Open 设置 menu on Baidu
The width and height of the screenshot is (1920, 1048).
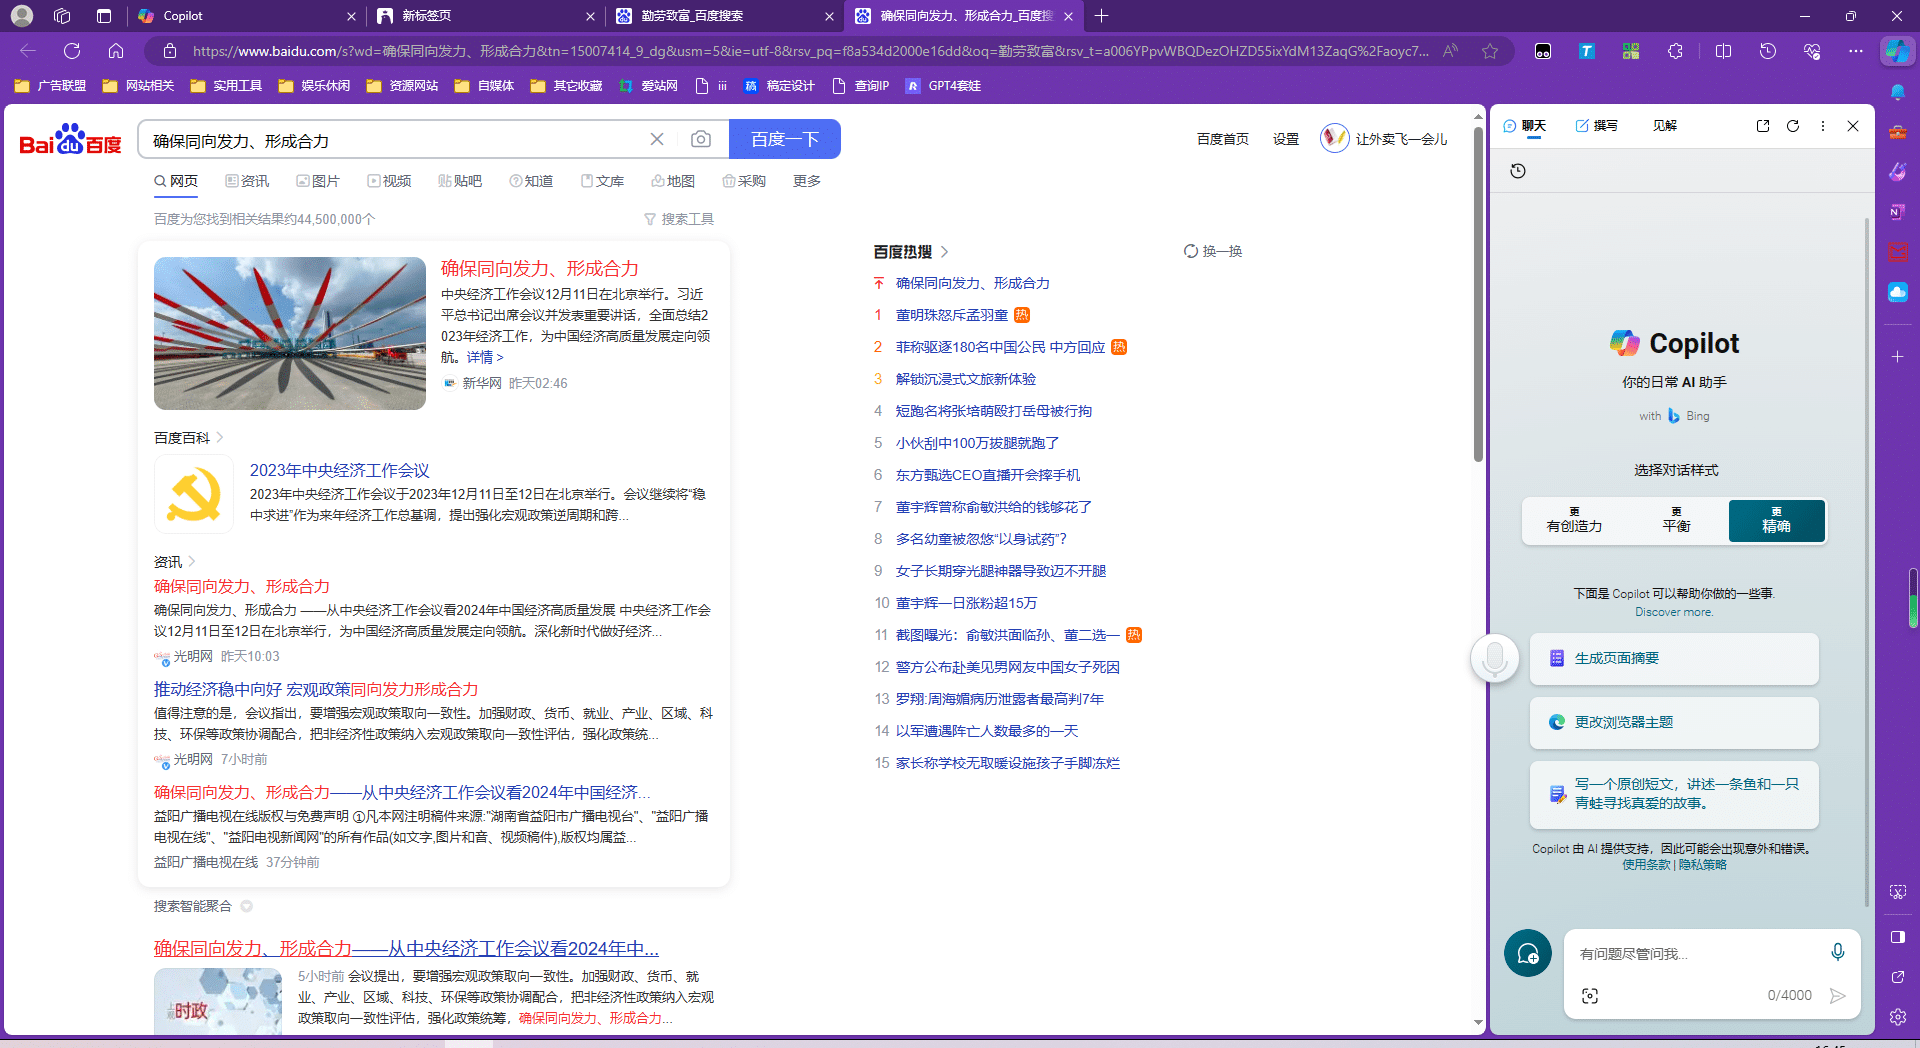coord(1286,139)
